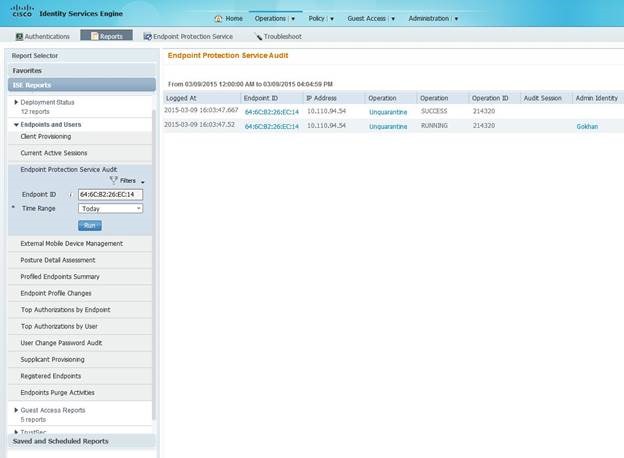This screenshot has width=624, height=458.
Task: Click the report selector scrollbar
Action: [x=154, y=263]
